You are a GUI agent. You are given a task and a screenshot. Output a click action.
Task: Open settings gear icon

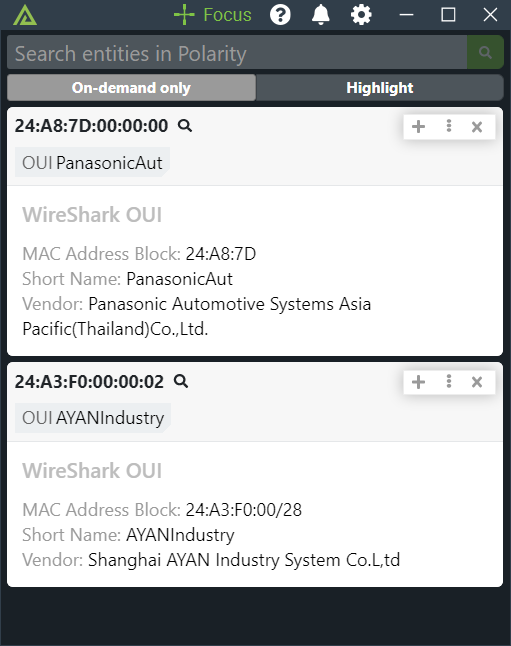click(361, 15)
